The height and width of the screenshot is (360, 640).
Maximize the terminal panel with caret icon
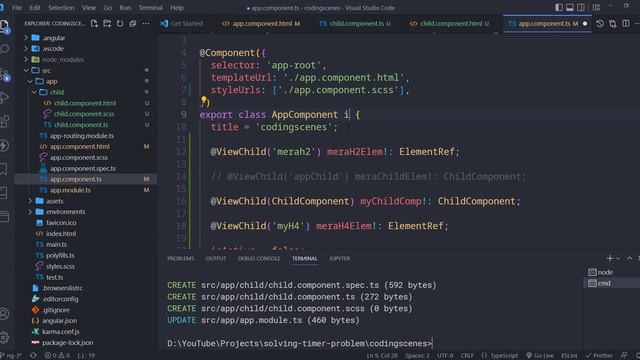629,258
